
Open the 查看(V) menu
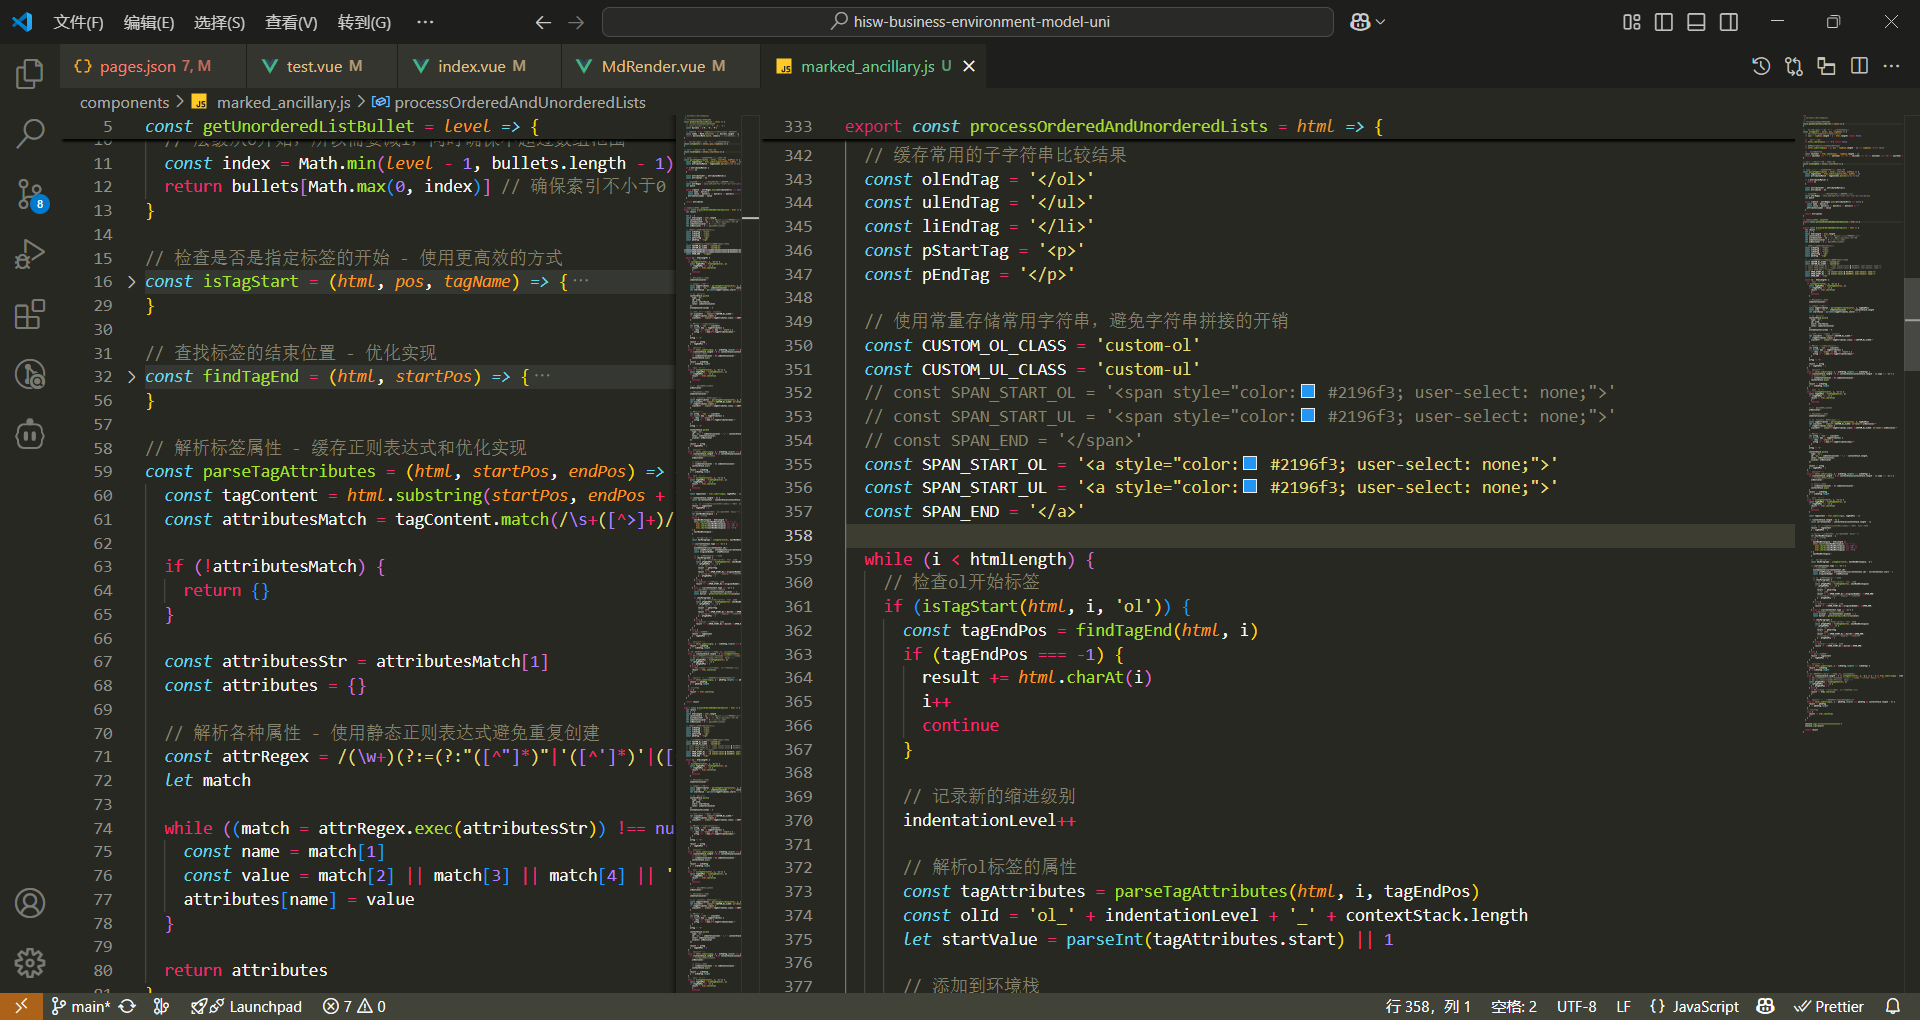[x=291, y=22]
